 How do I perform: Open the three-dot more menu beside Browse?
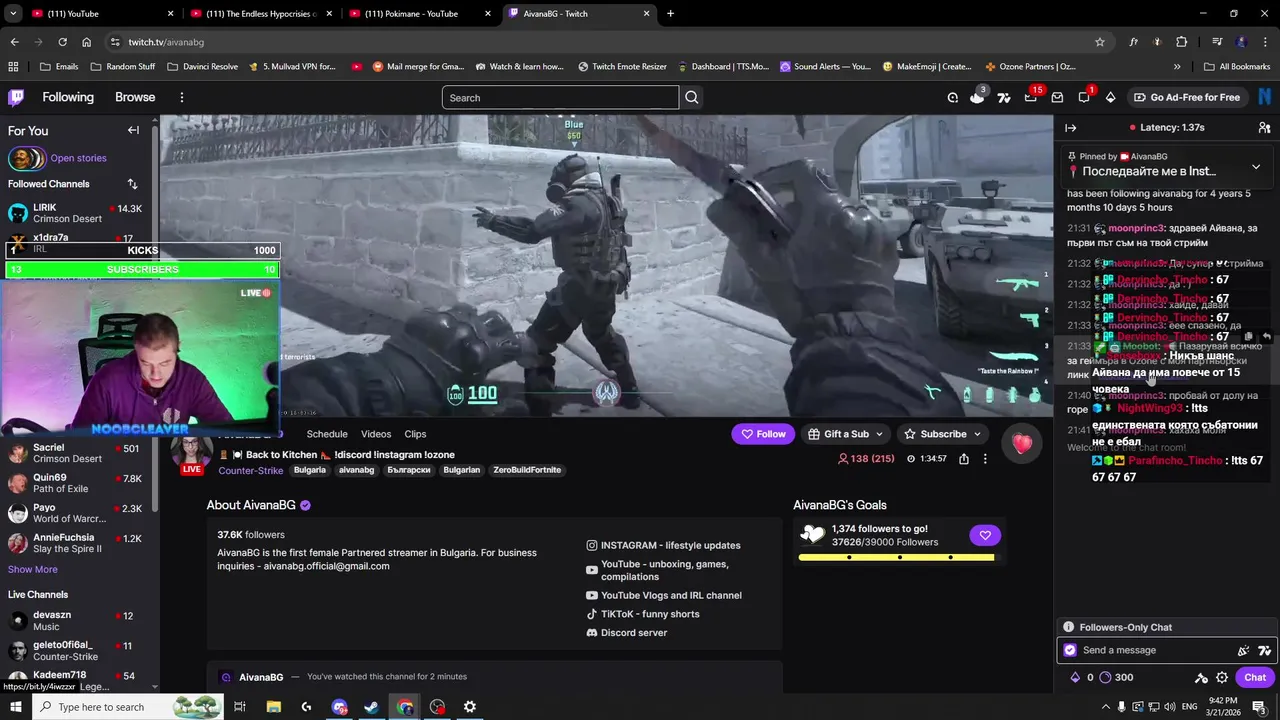(181, 97)
